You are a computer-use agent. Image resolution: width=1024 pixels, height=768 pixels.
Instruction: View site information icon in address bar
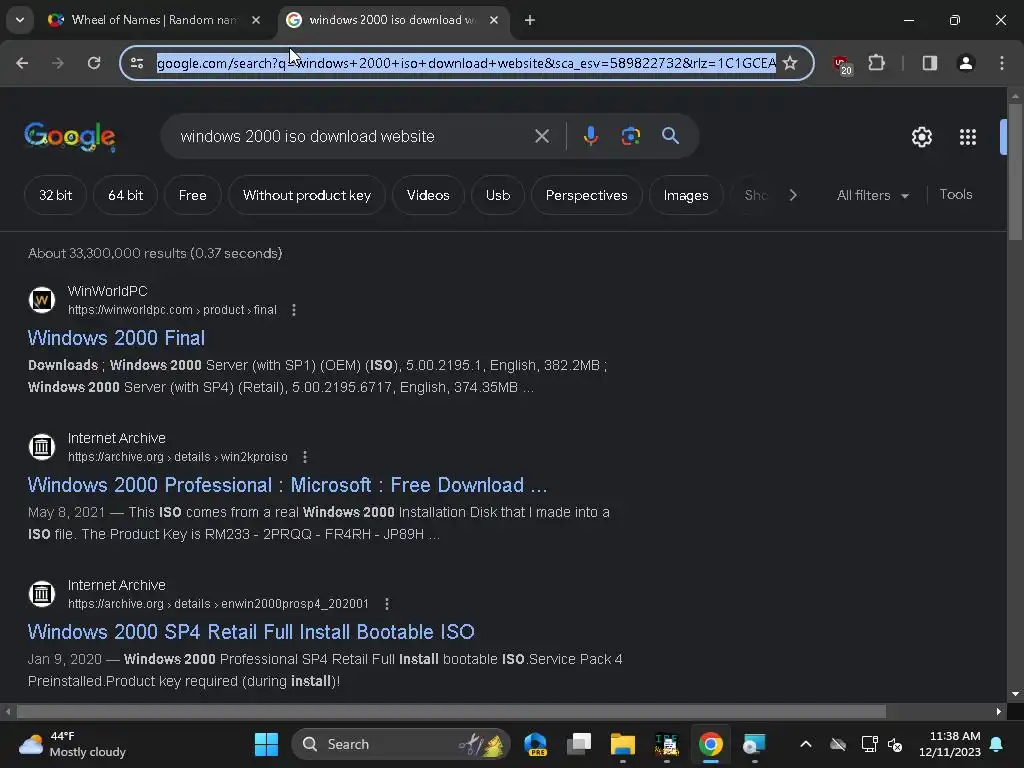(x=137, y=63)
